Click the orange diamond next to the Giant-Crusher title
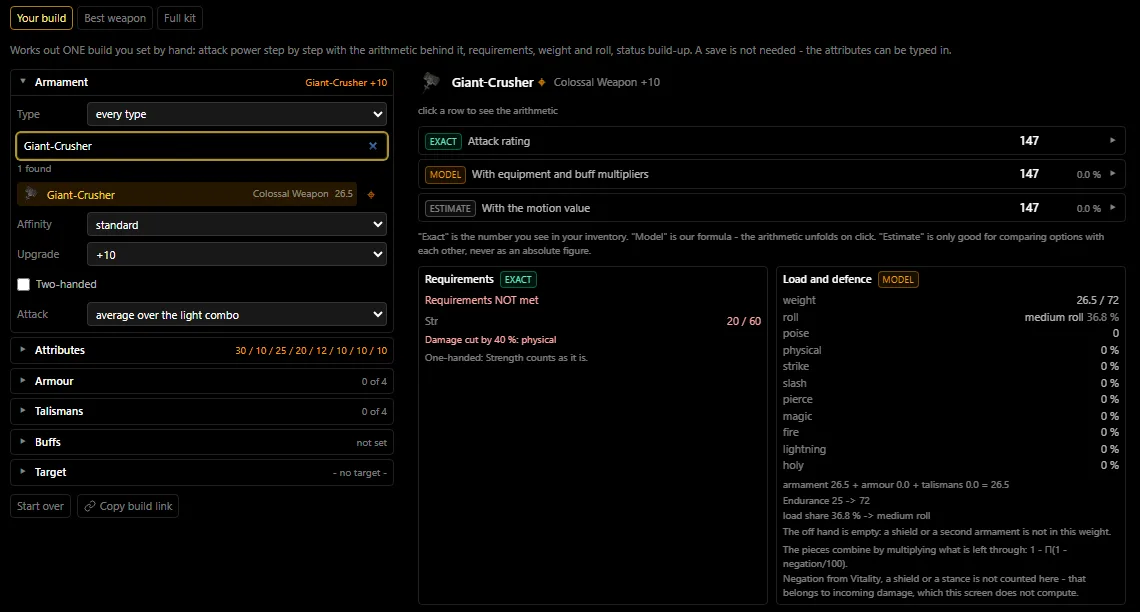Viewport: 1140px width, 612px height. click(x=542, y=82)
